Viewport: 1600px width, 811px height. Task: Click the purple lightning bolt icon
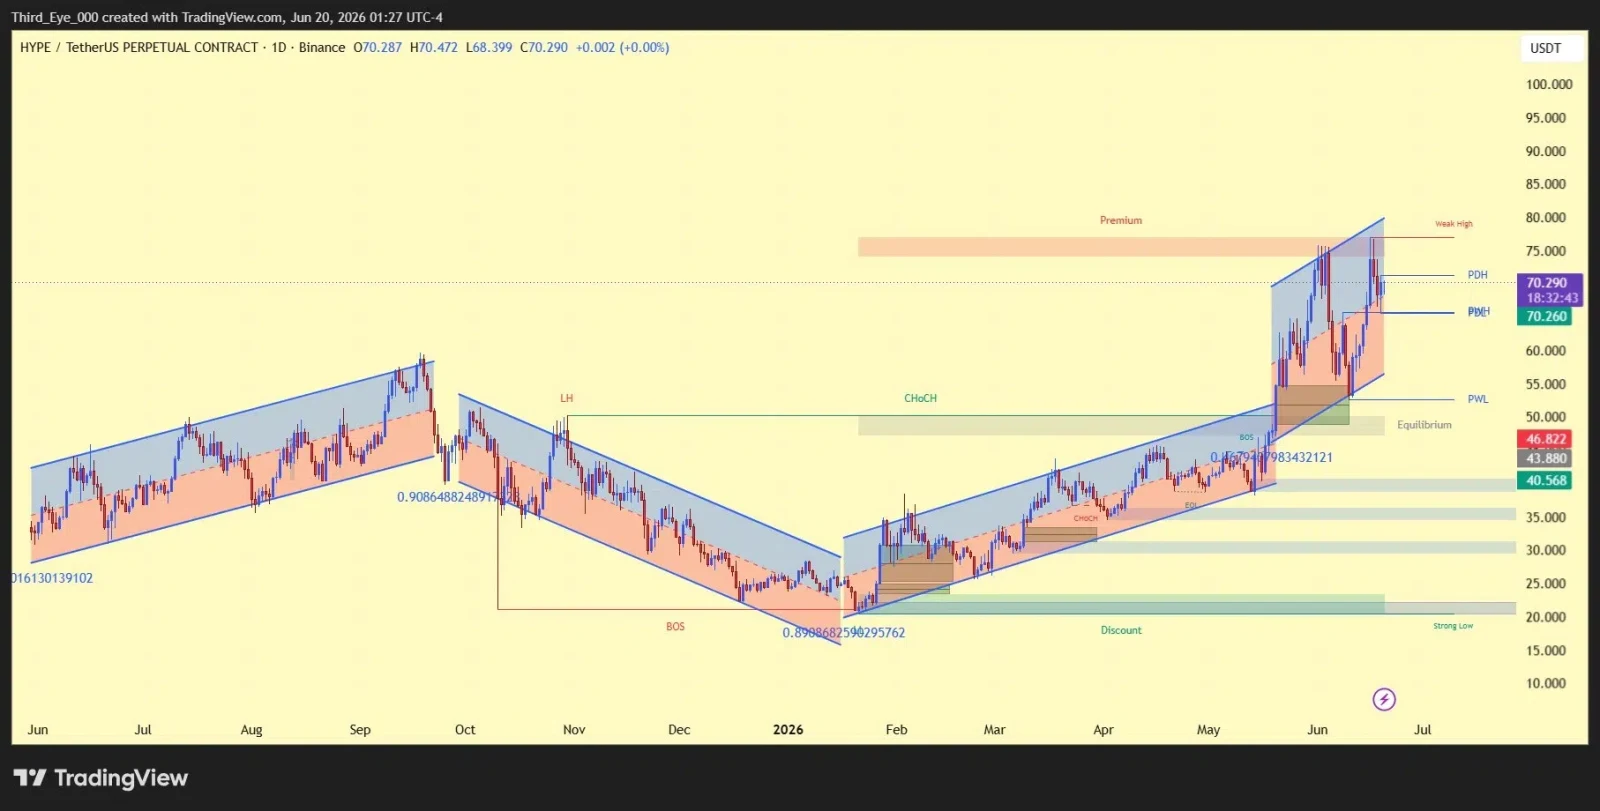pos(1384,699)
